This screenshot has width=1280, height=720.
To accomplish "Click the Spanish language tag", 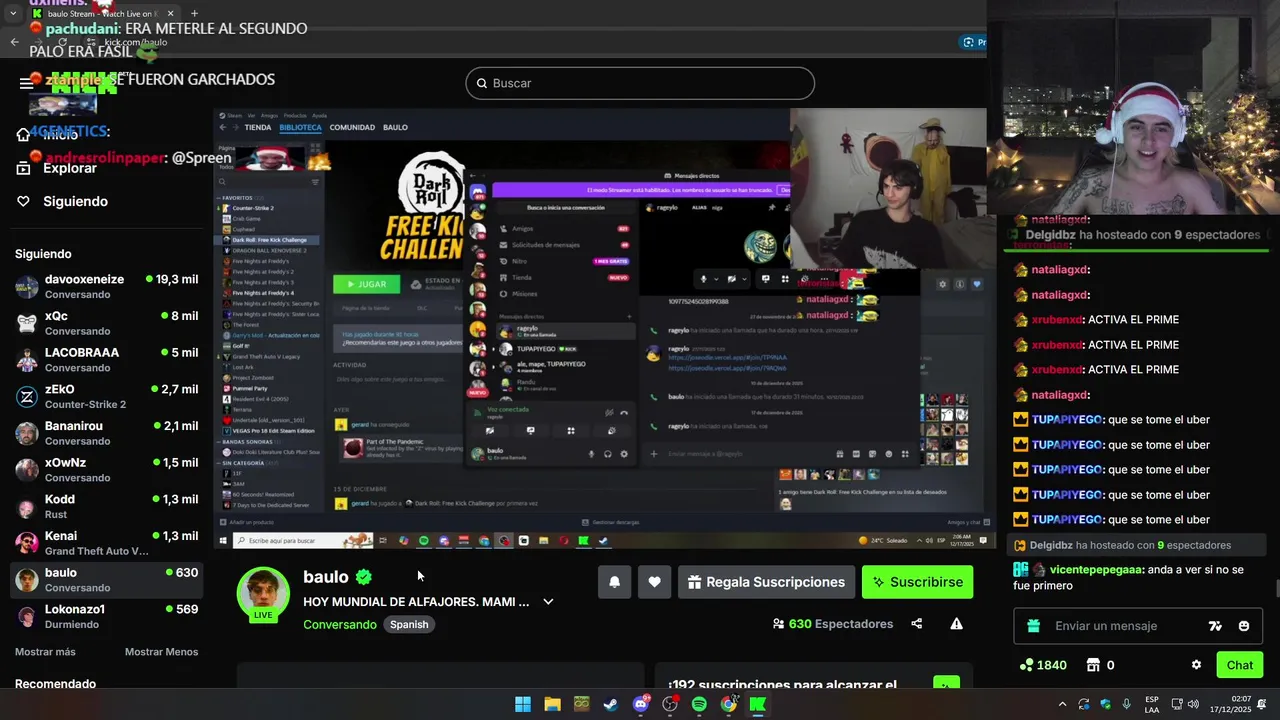I will [x=409, y=624].
